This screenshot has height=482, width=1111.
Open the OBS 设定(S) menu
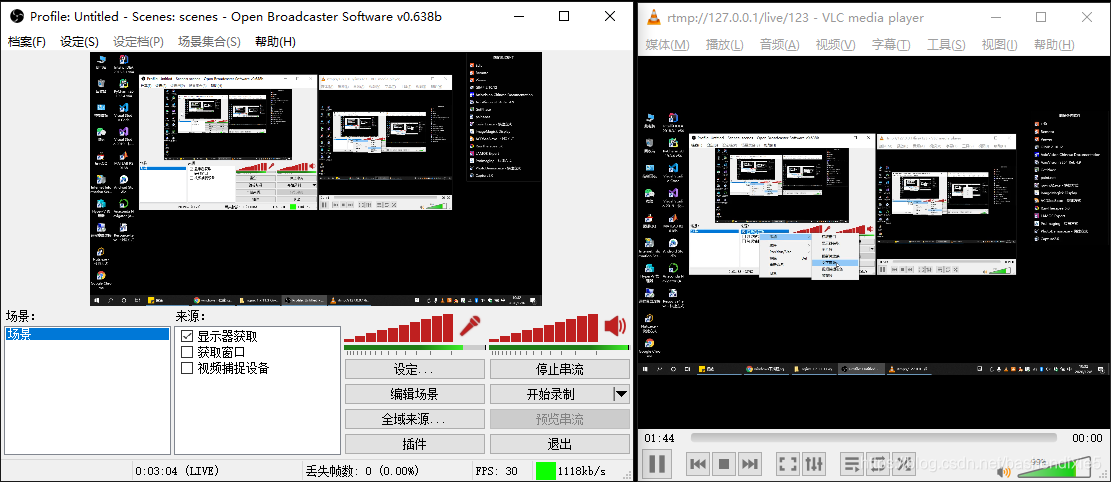coord(79,42)
